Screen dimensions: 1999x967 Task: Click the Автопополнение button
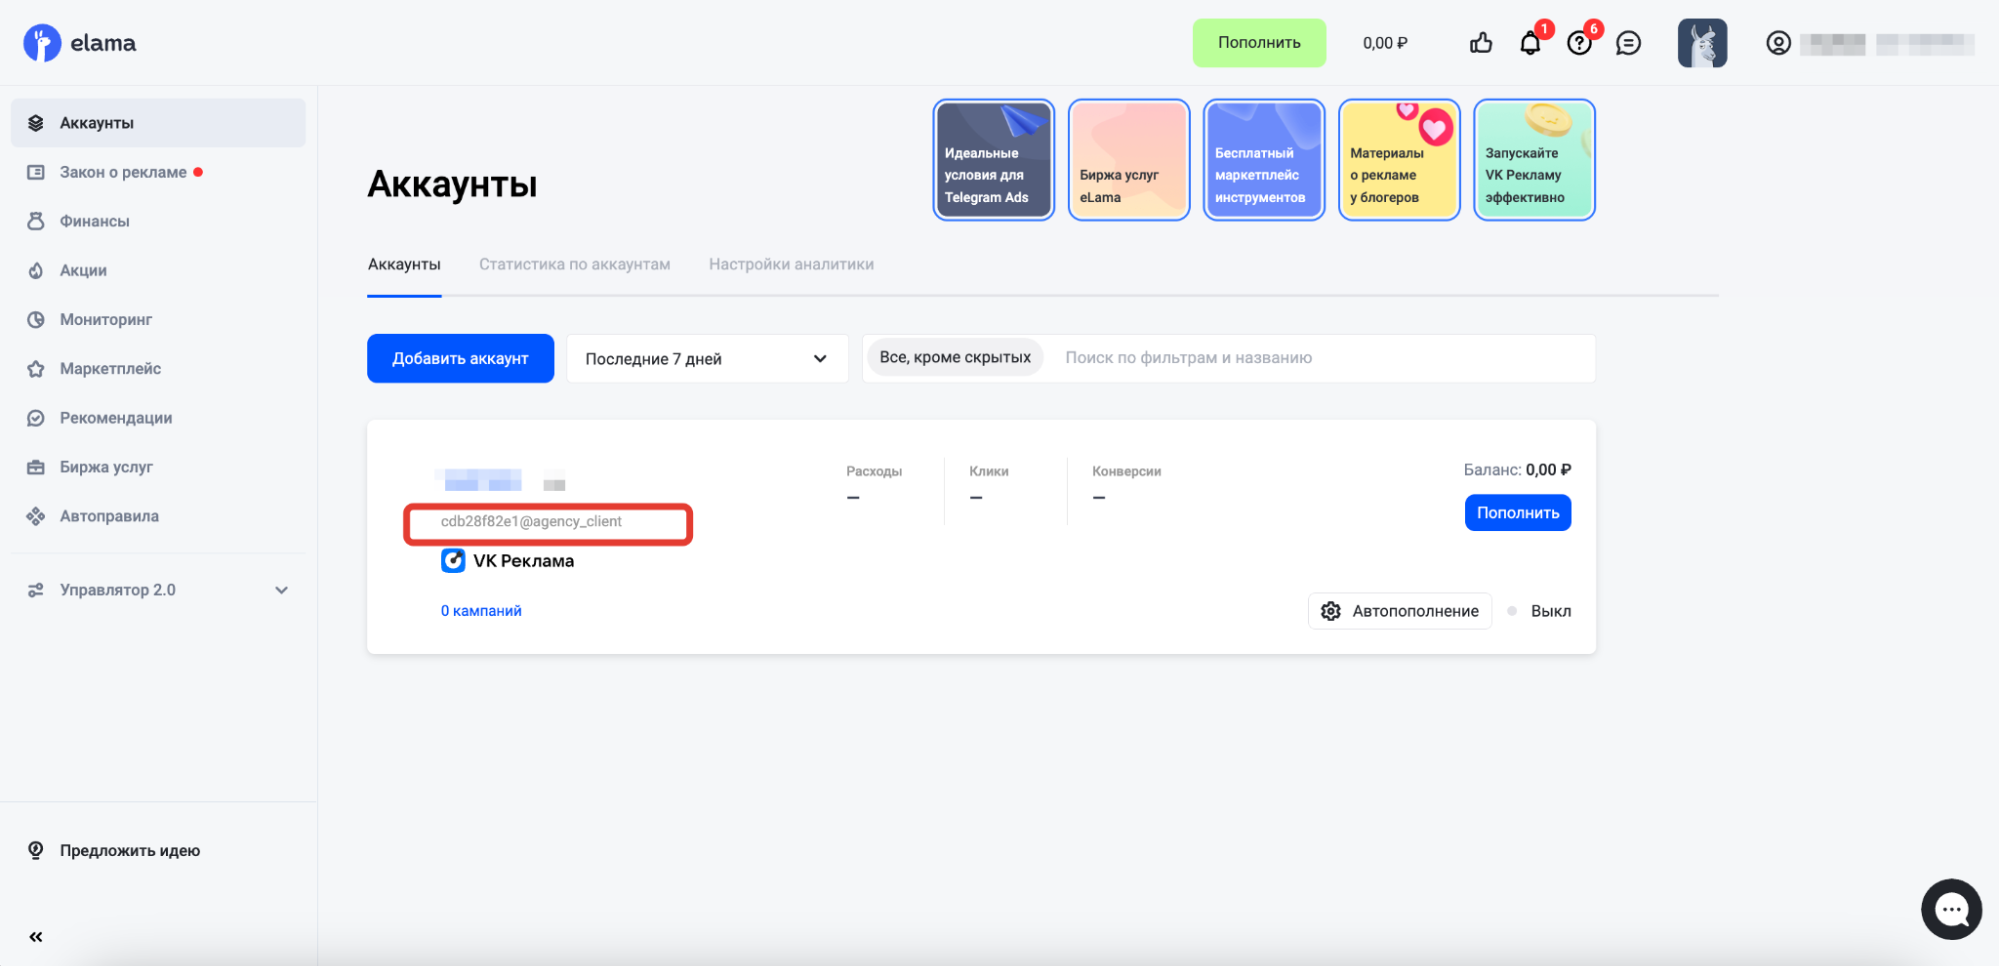point(1400,611)
